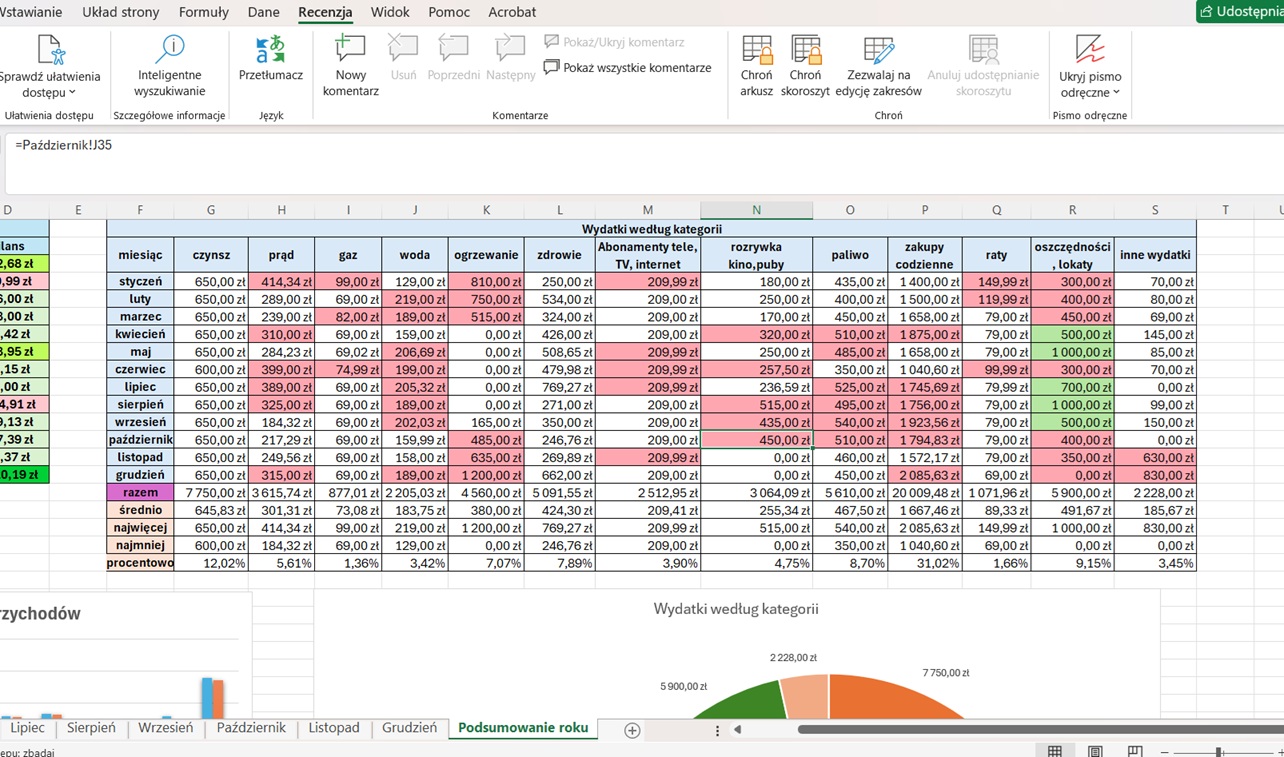Open Zezwalaj na edycję zakresów
Viewport: 1284px width, 757px height.
pos(878,66)
